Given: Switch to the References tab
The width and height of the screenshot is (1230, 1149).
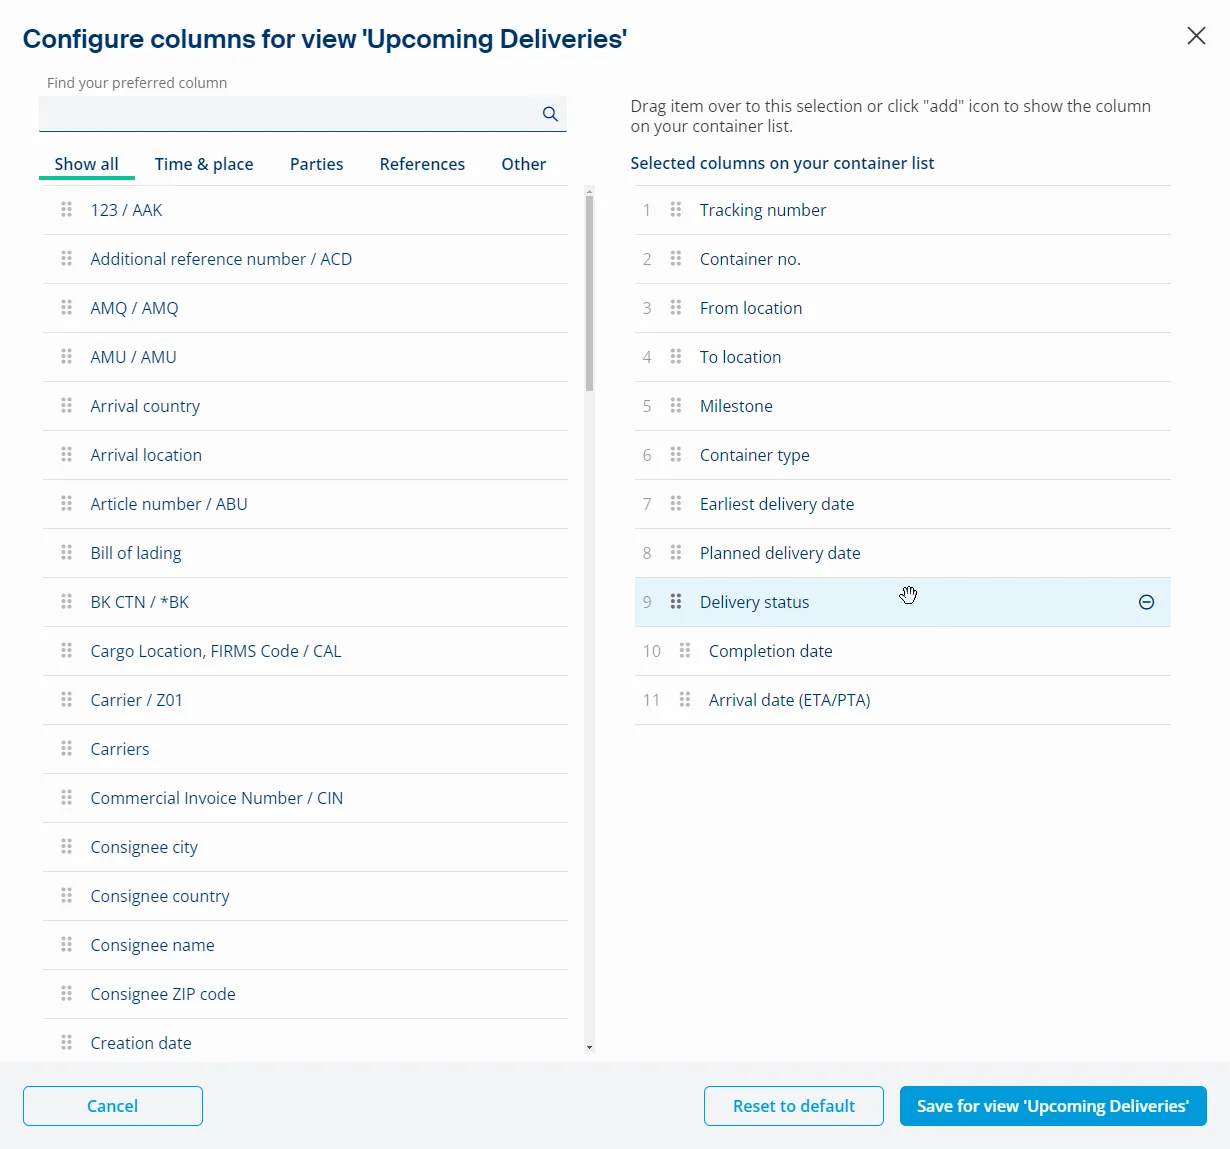Looking at the screenshot, I should click(422, 164).
